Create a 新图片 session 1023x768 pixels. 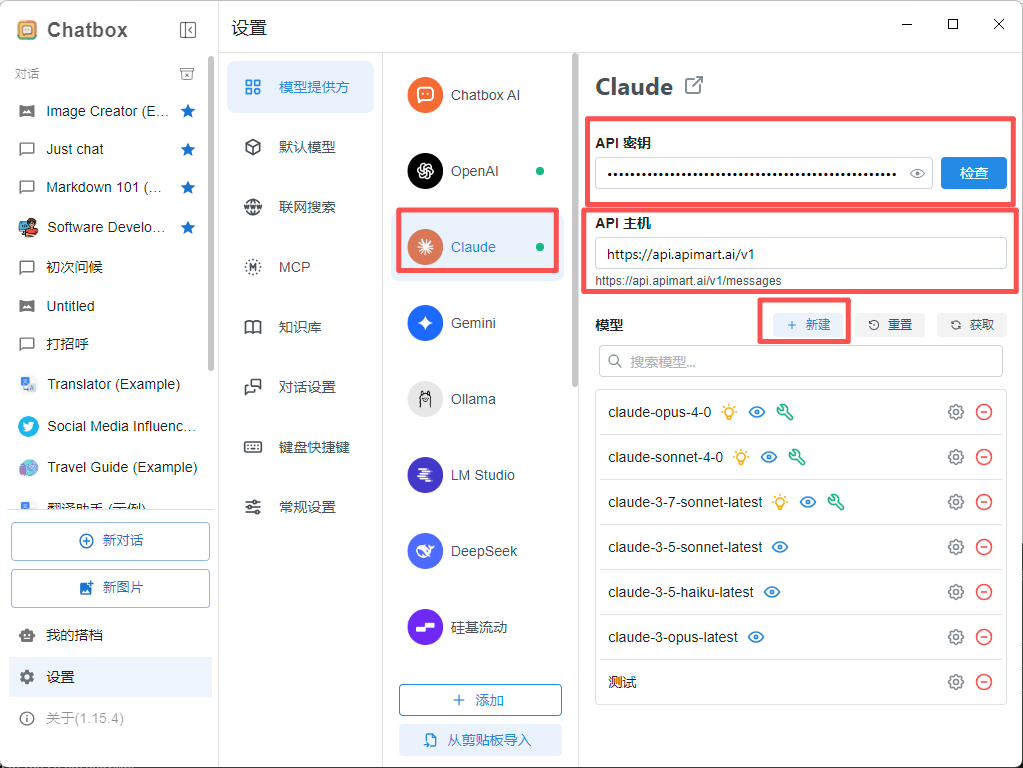click(110, 588)
